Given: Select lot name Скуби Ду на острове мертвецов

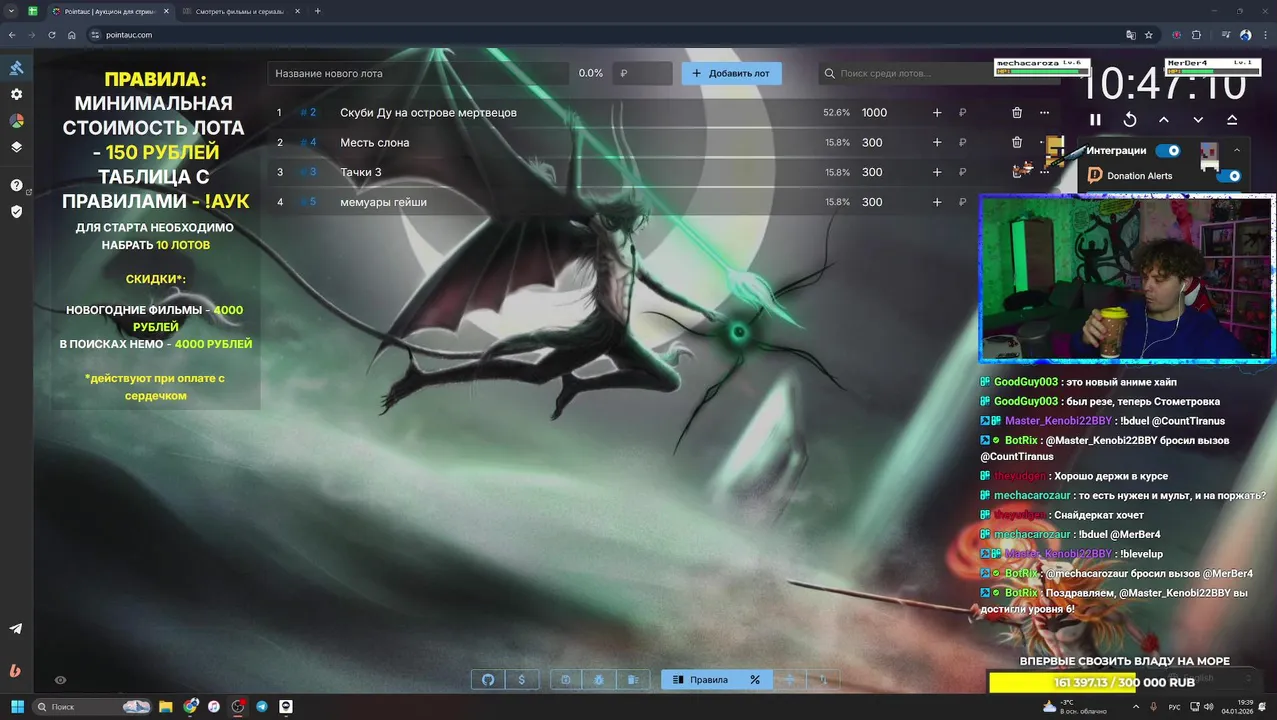Looking at the screenshot, I should click(428, 113).
